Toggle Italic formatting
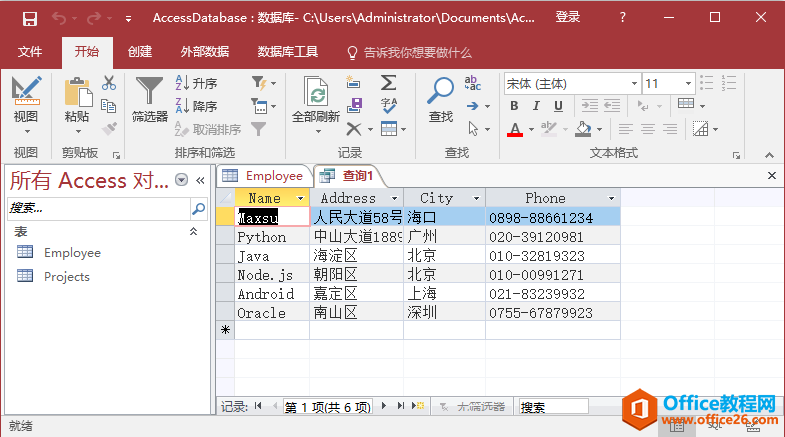This screenshot has width=785, height=437. [536, 106]
